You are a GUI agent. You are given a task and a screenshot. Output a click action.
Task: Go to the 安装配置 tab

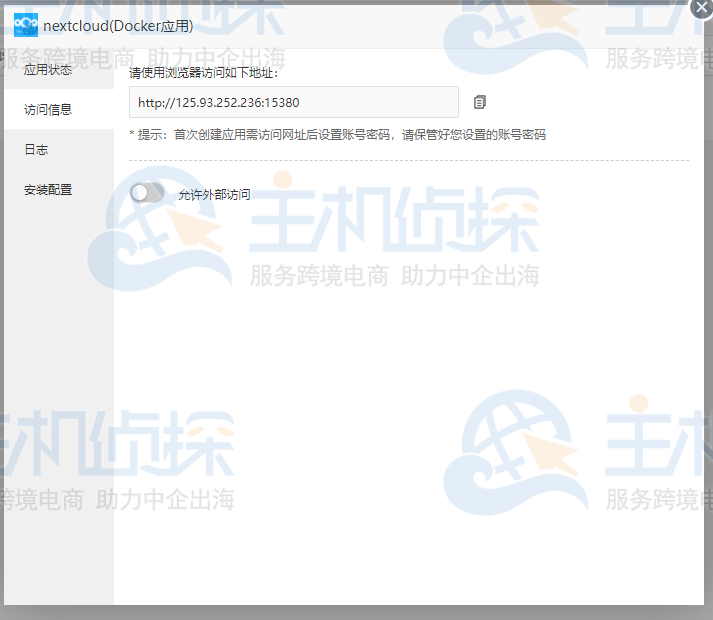48,190
